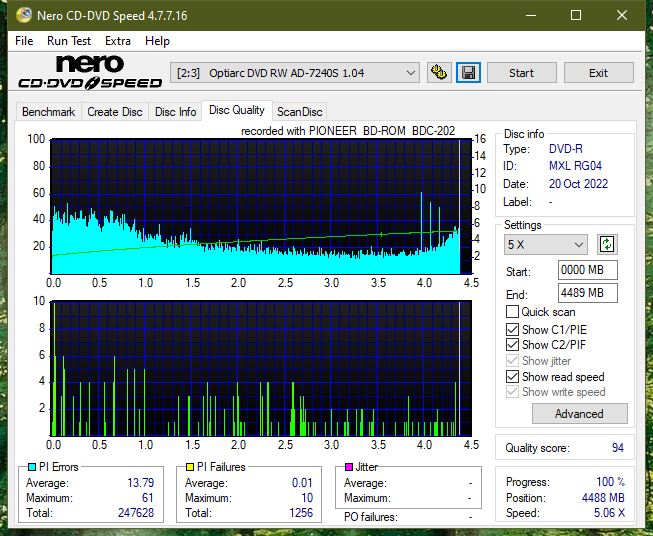Click the recorded with PIONEER BD-ROM text

(348, 131)
